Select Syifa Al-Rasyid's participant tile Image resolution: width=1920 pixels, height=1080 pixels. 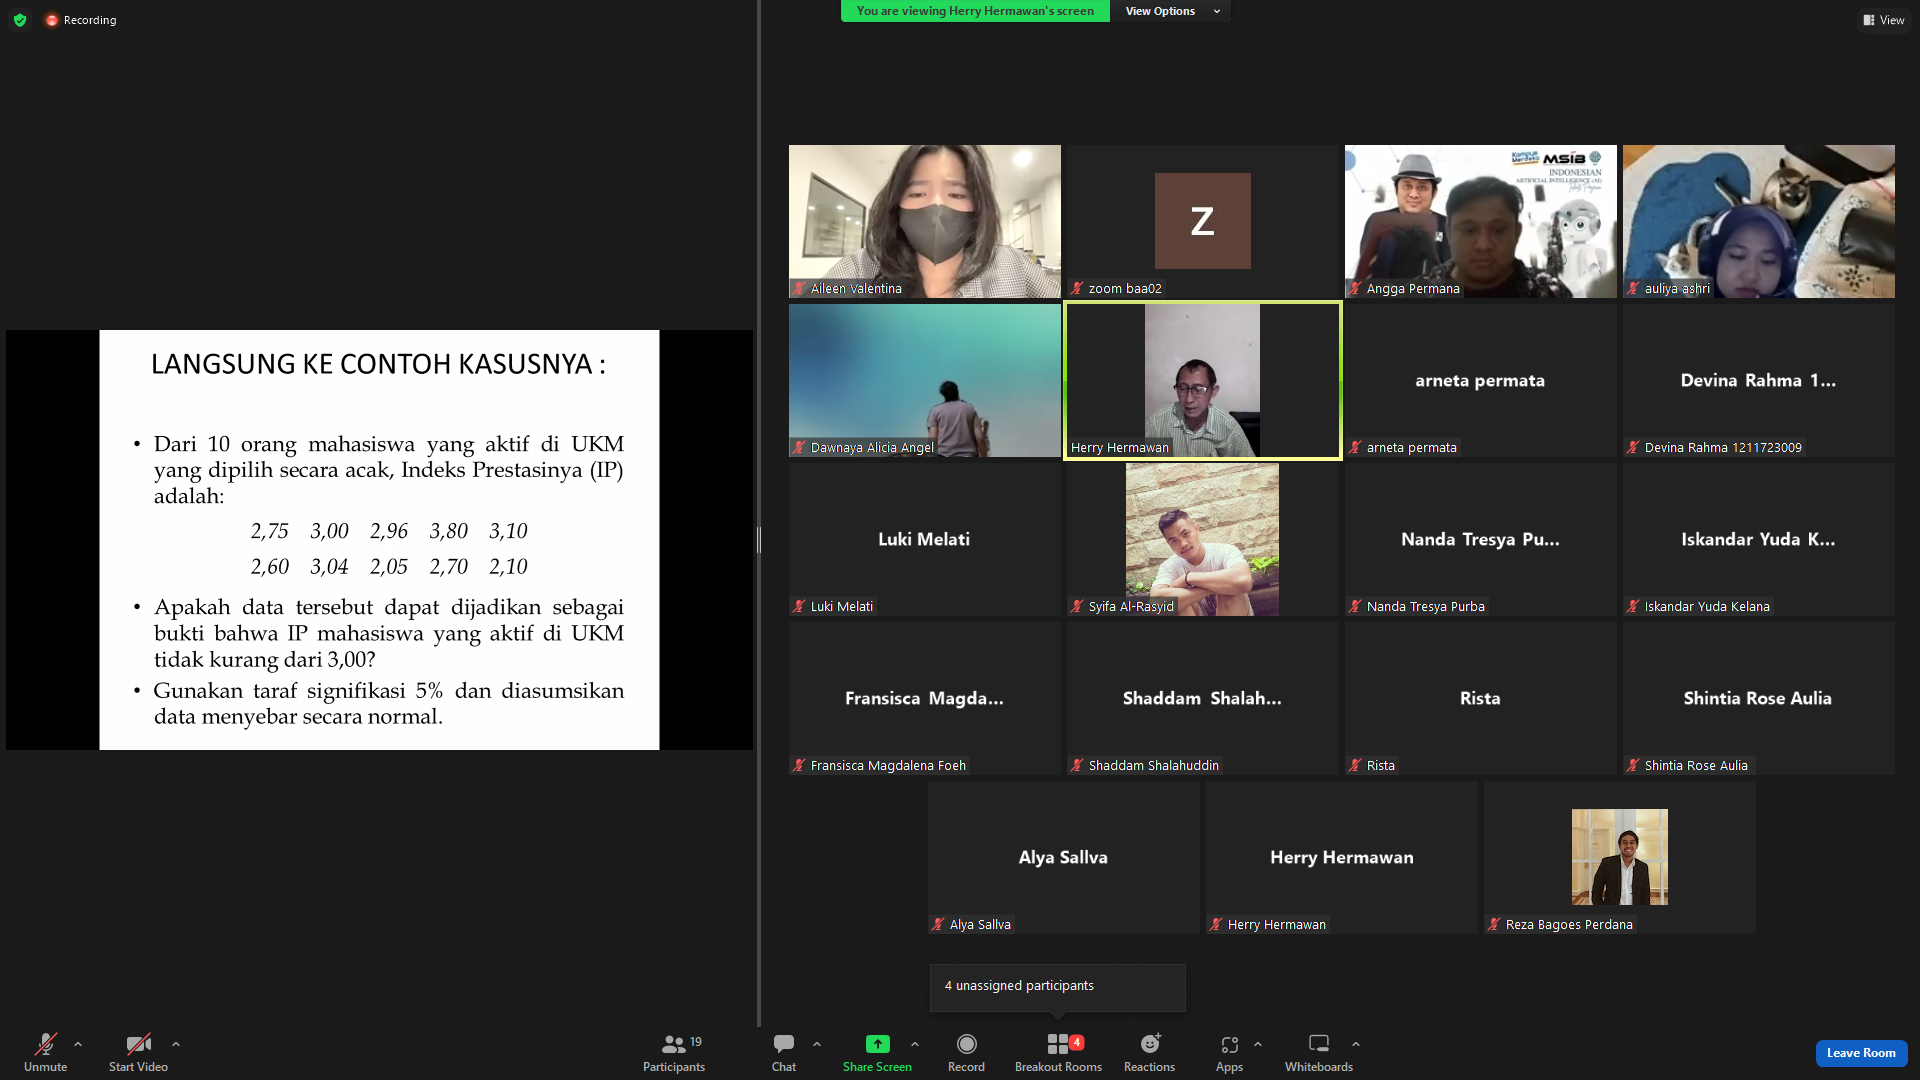[x=1202, y=539]
